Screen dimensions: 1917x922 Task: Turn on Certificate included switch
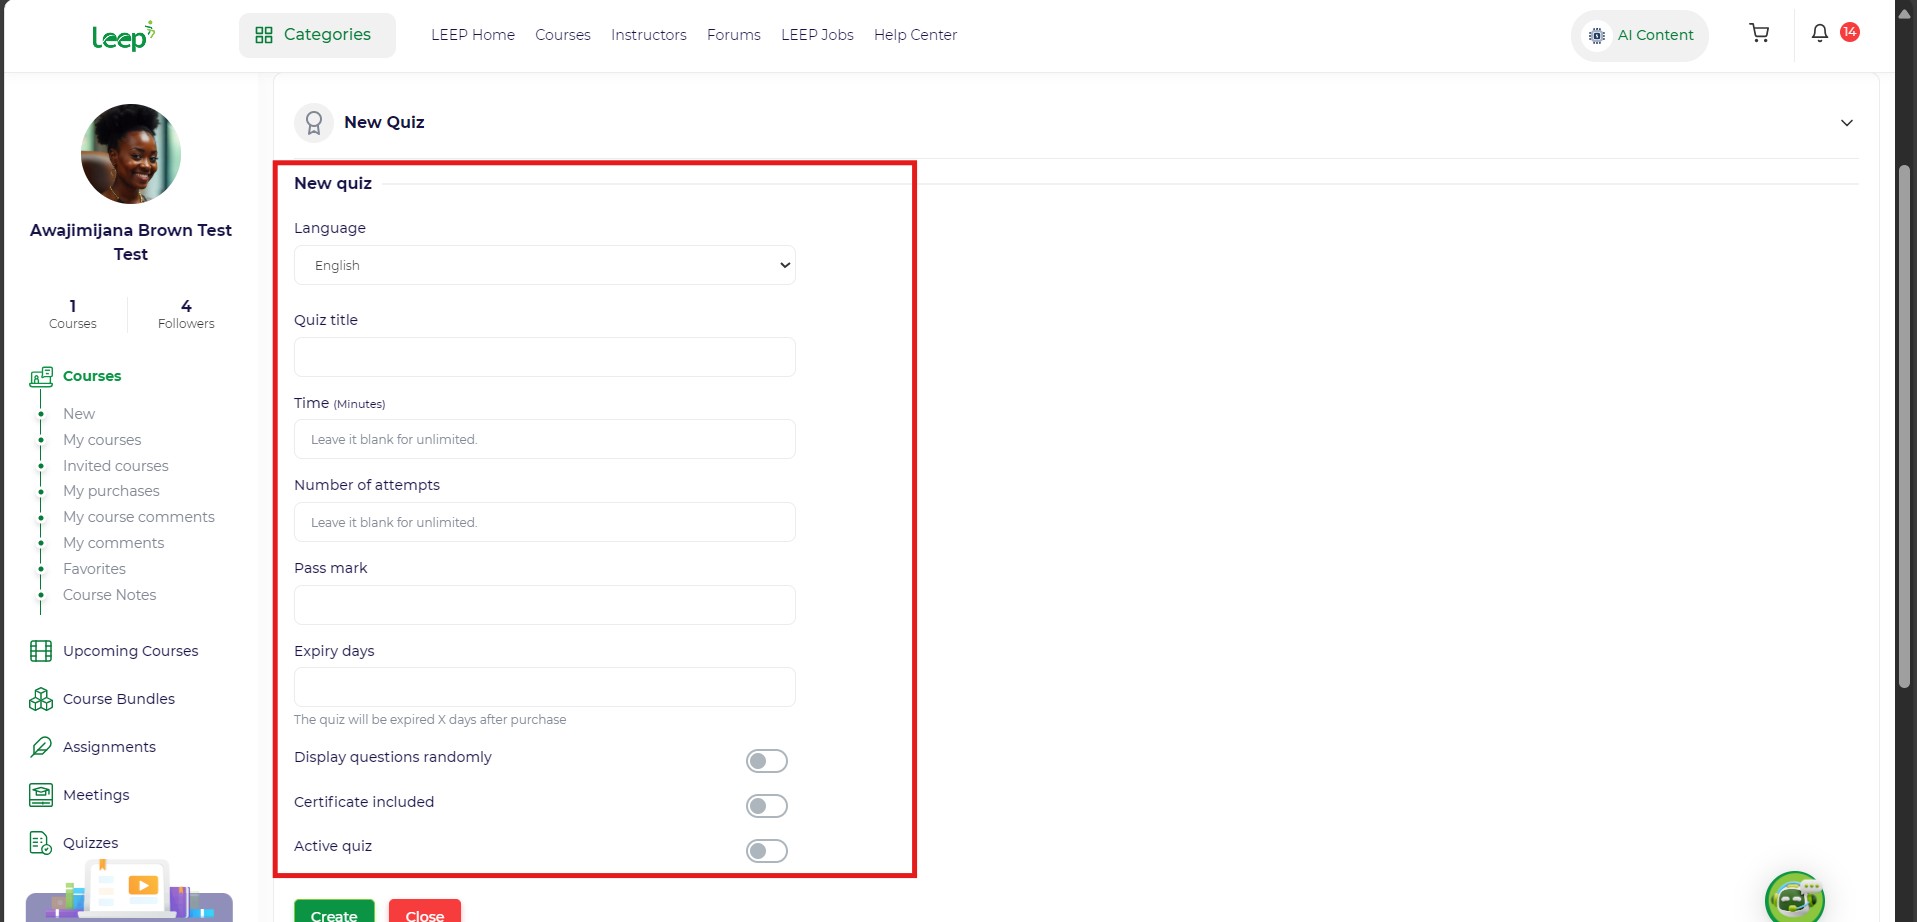pyautogui.click(x=766, y=806)
